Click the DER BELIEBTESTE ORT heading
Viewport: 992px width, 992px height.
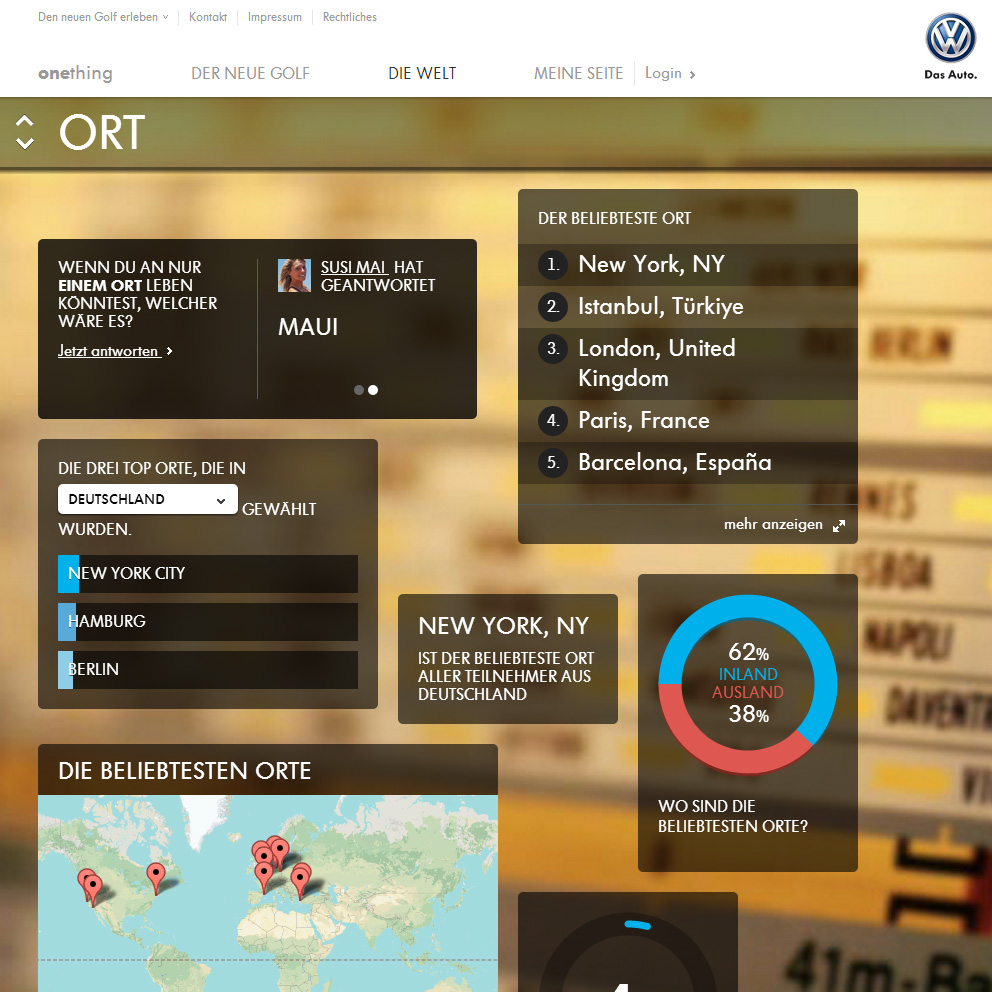pyautogui.click(x=614, y=218)
